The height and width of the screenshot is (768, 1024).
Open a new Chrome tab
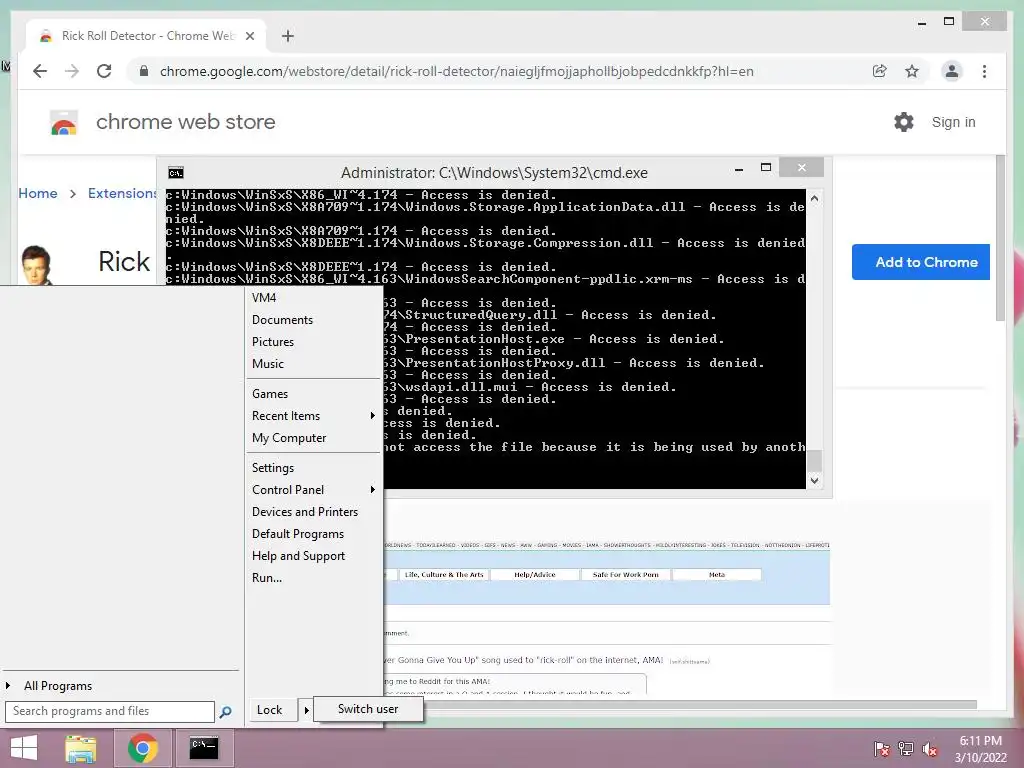288,36
